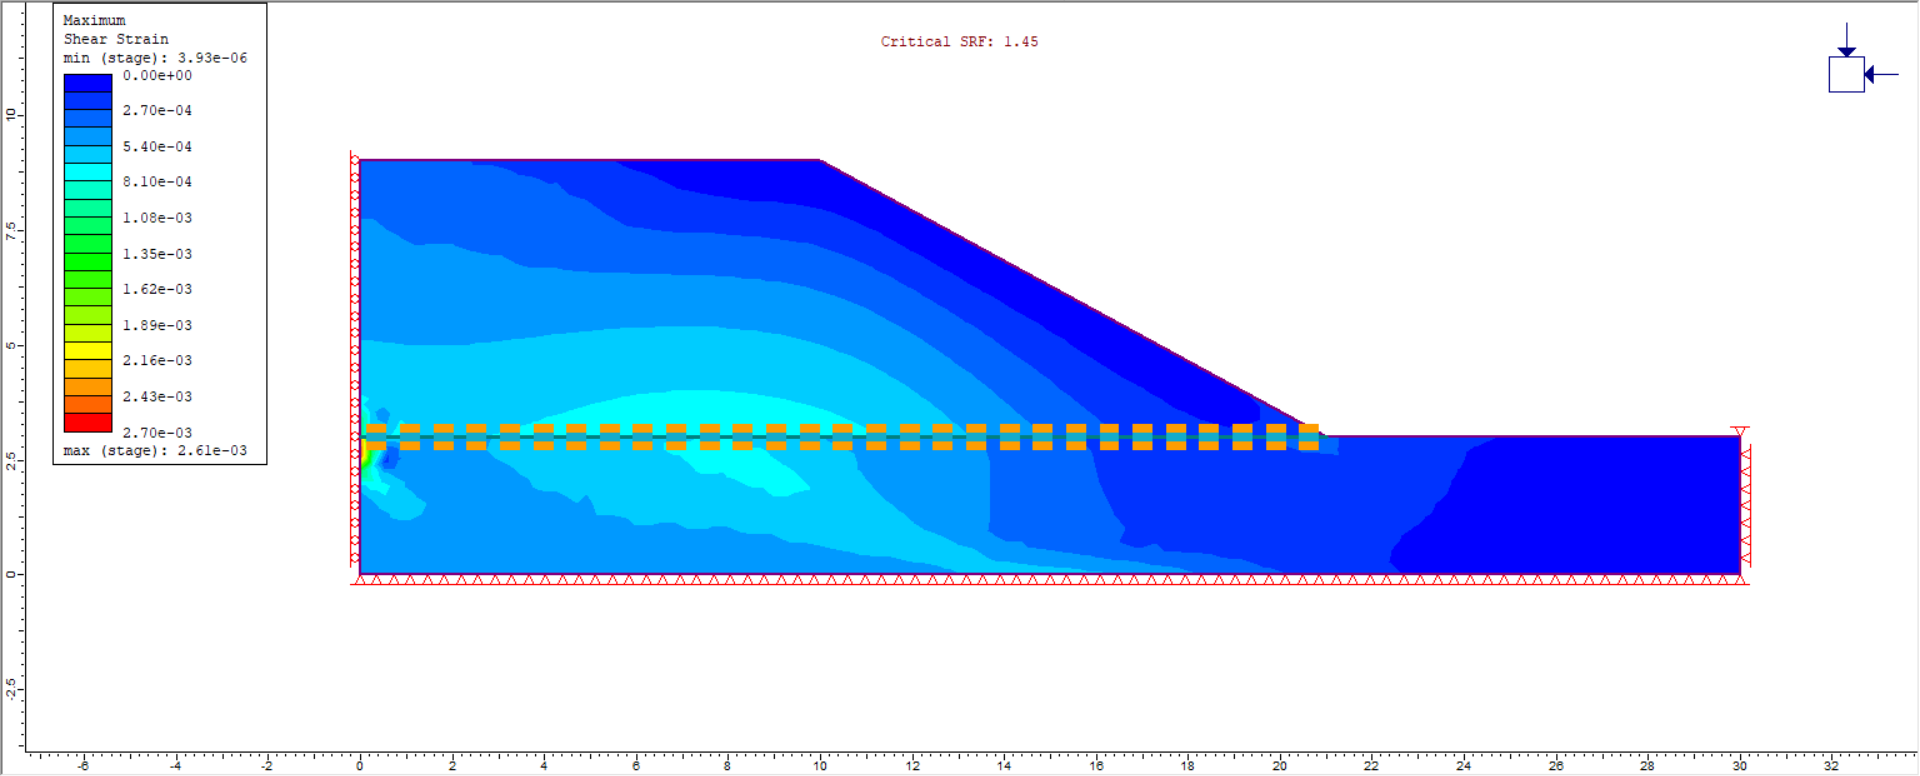Select the max (stage): 2.61e-03 legend text
Viewport: 1920px width, 776px height.
coord(155,451)
